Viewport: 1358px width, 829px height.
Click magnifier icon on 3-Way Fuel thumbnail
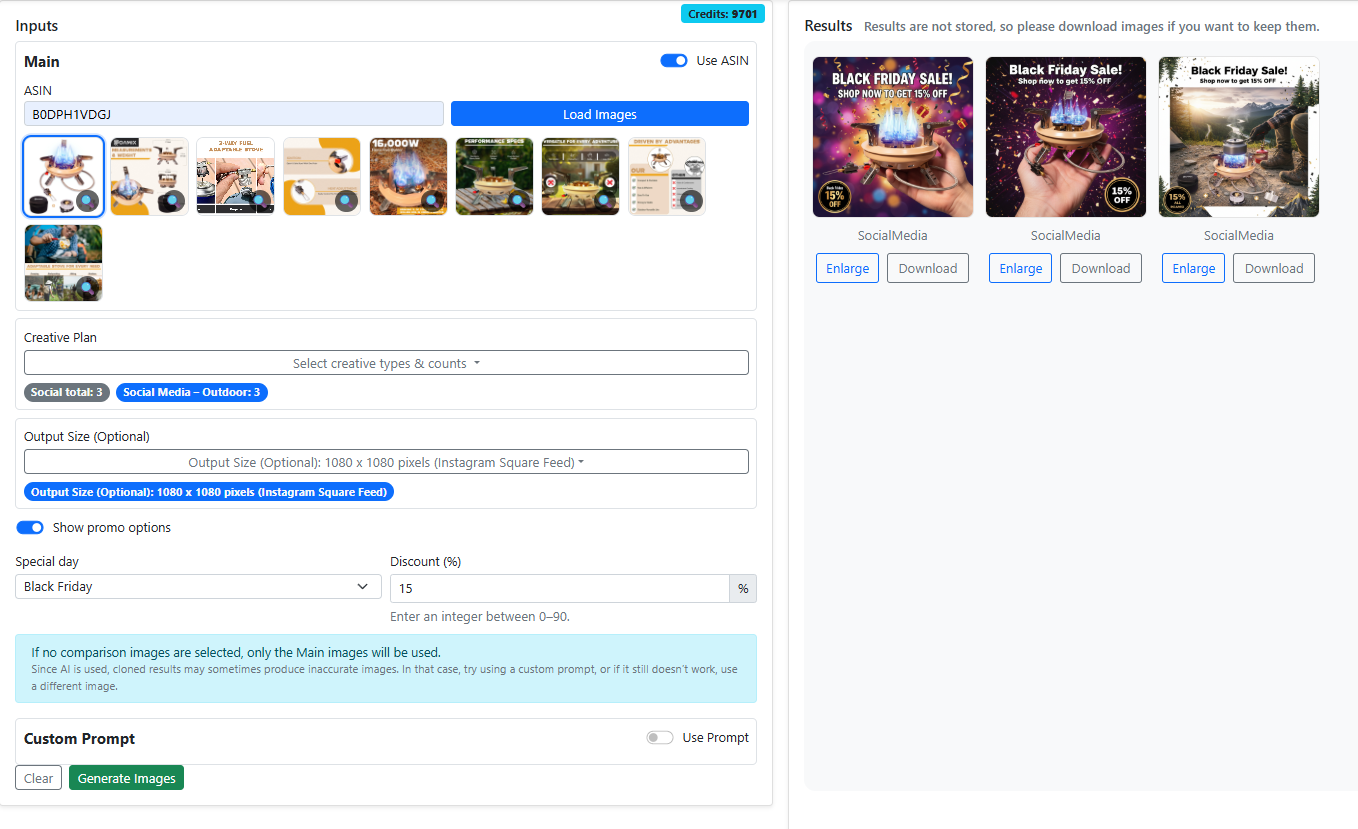click(258, 200)
